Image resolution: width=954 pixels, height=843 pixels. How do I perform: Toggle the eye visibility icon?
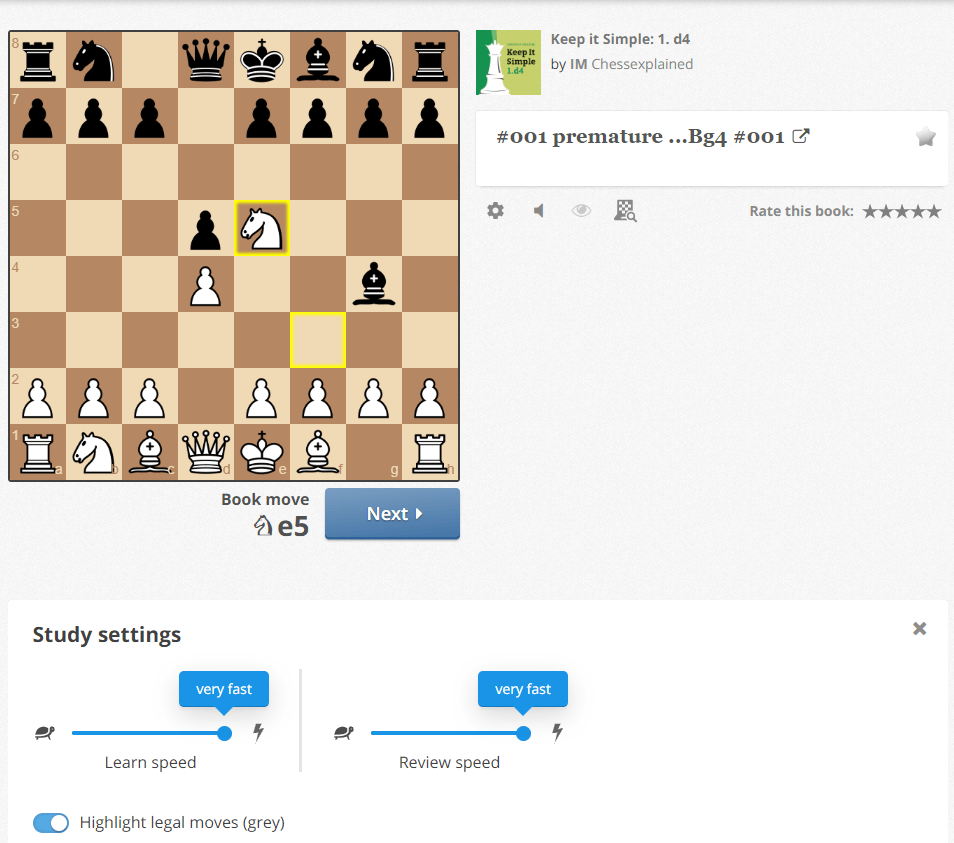(x=581, y=211)
